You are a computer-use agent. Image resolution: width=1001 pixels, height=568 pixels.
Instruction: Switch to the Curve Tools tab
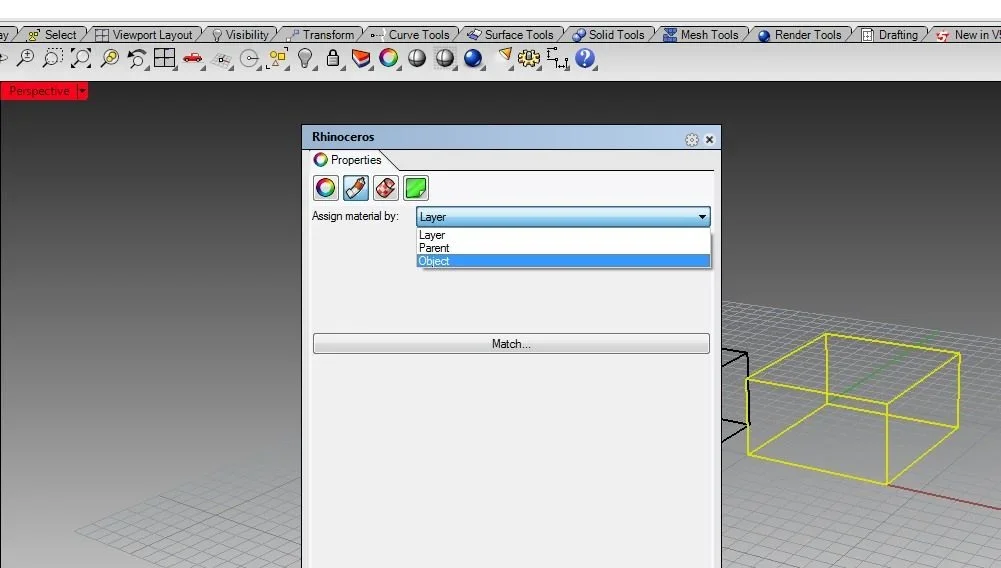click(x=418, y=35)
